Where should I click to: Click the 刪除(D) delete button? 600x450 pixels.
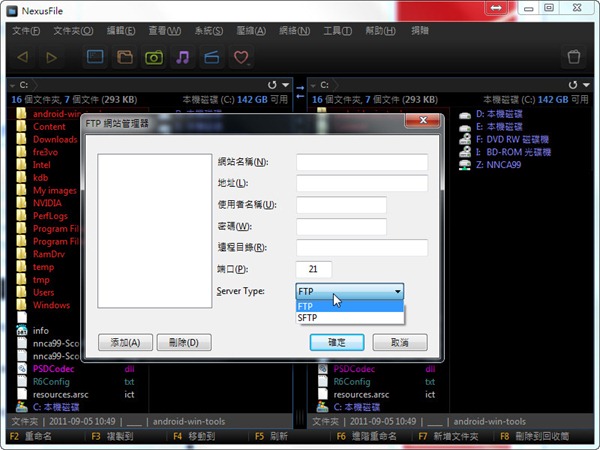pos(184,342)
